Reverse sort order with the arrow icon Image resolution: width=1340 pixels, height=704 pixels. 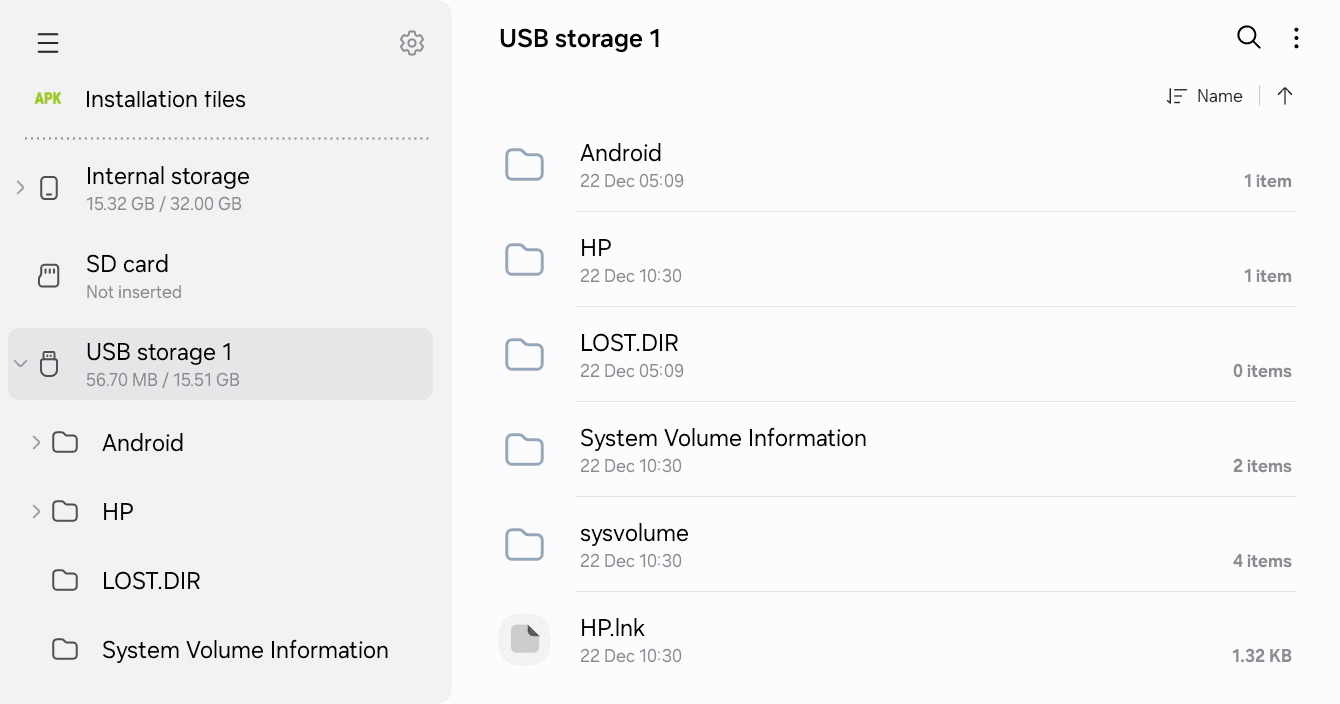pos(1285,96)
